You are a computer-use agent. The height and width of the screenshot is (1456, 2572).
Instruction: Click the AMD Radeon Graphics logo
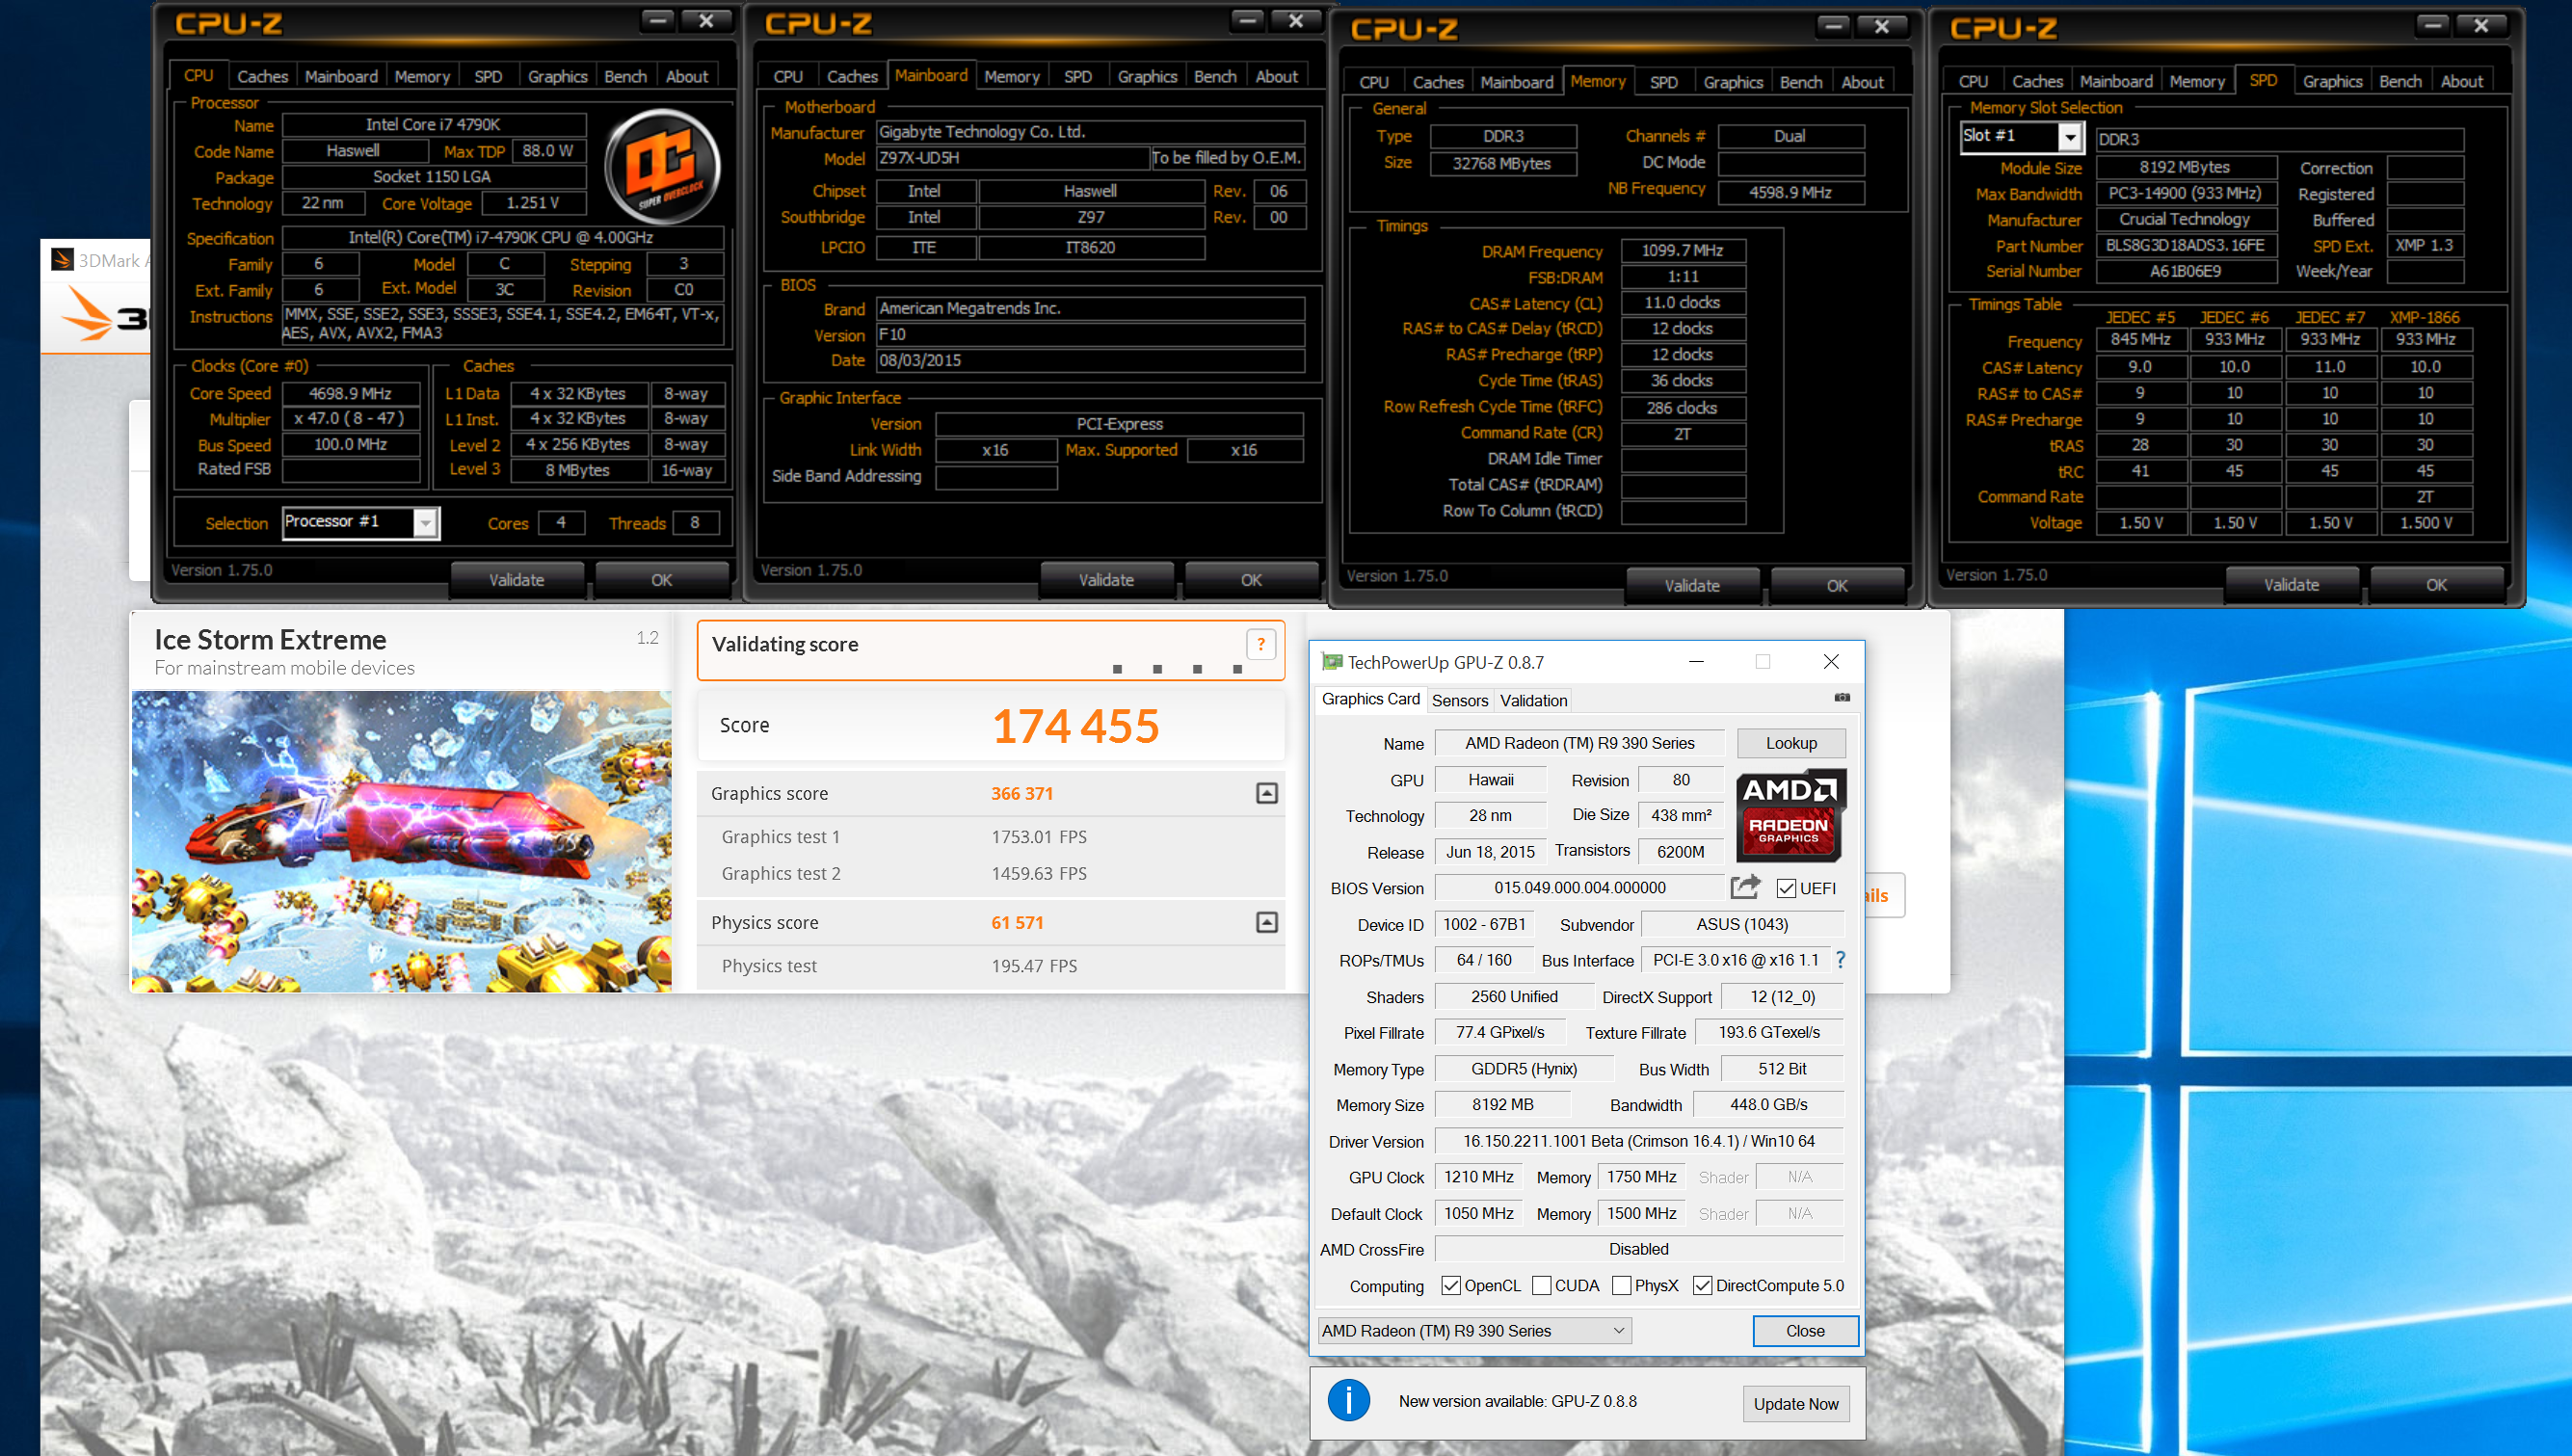pyautogui.click(x=1790, y=815)
